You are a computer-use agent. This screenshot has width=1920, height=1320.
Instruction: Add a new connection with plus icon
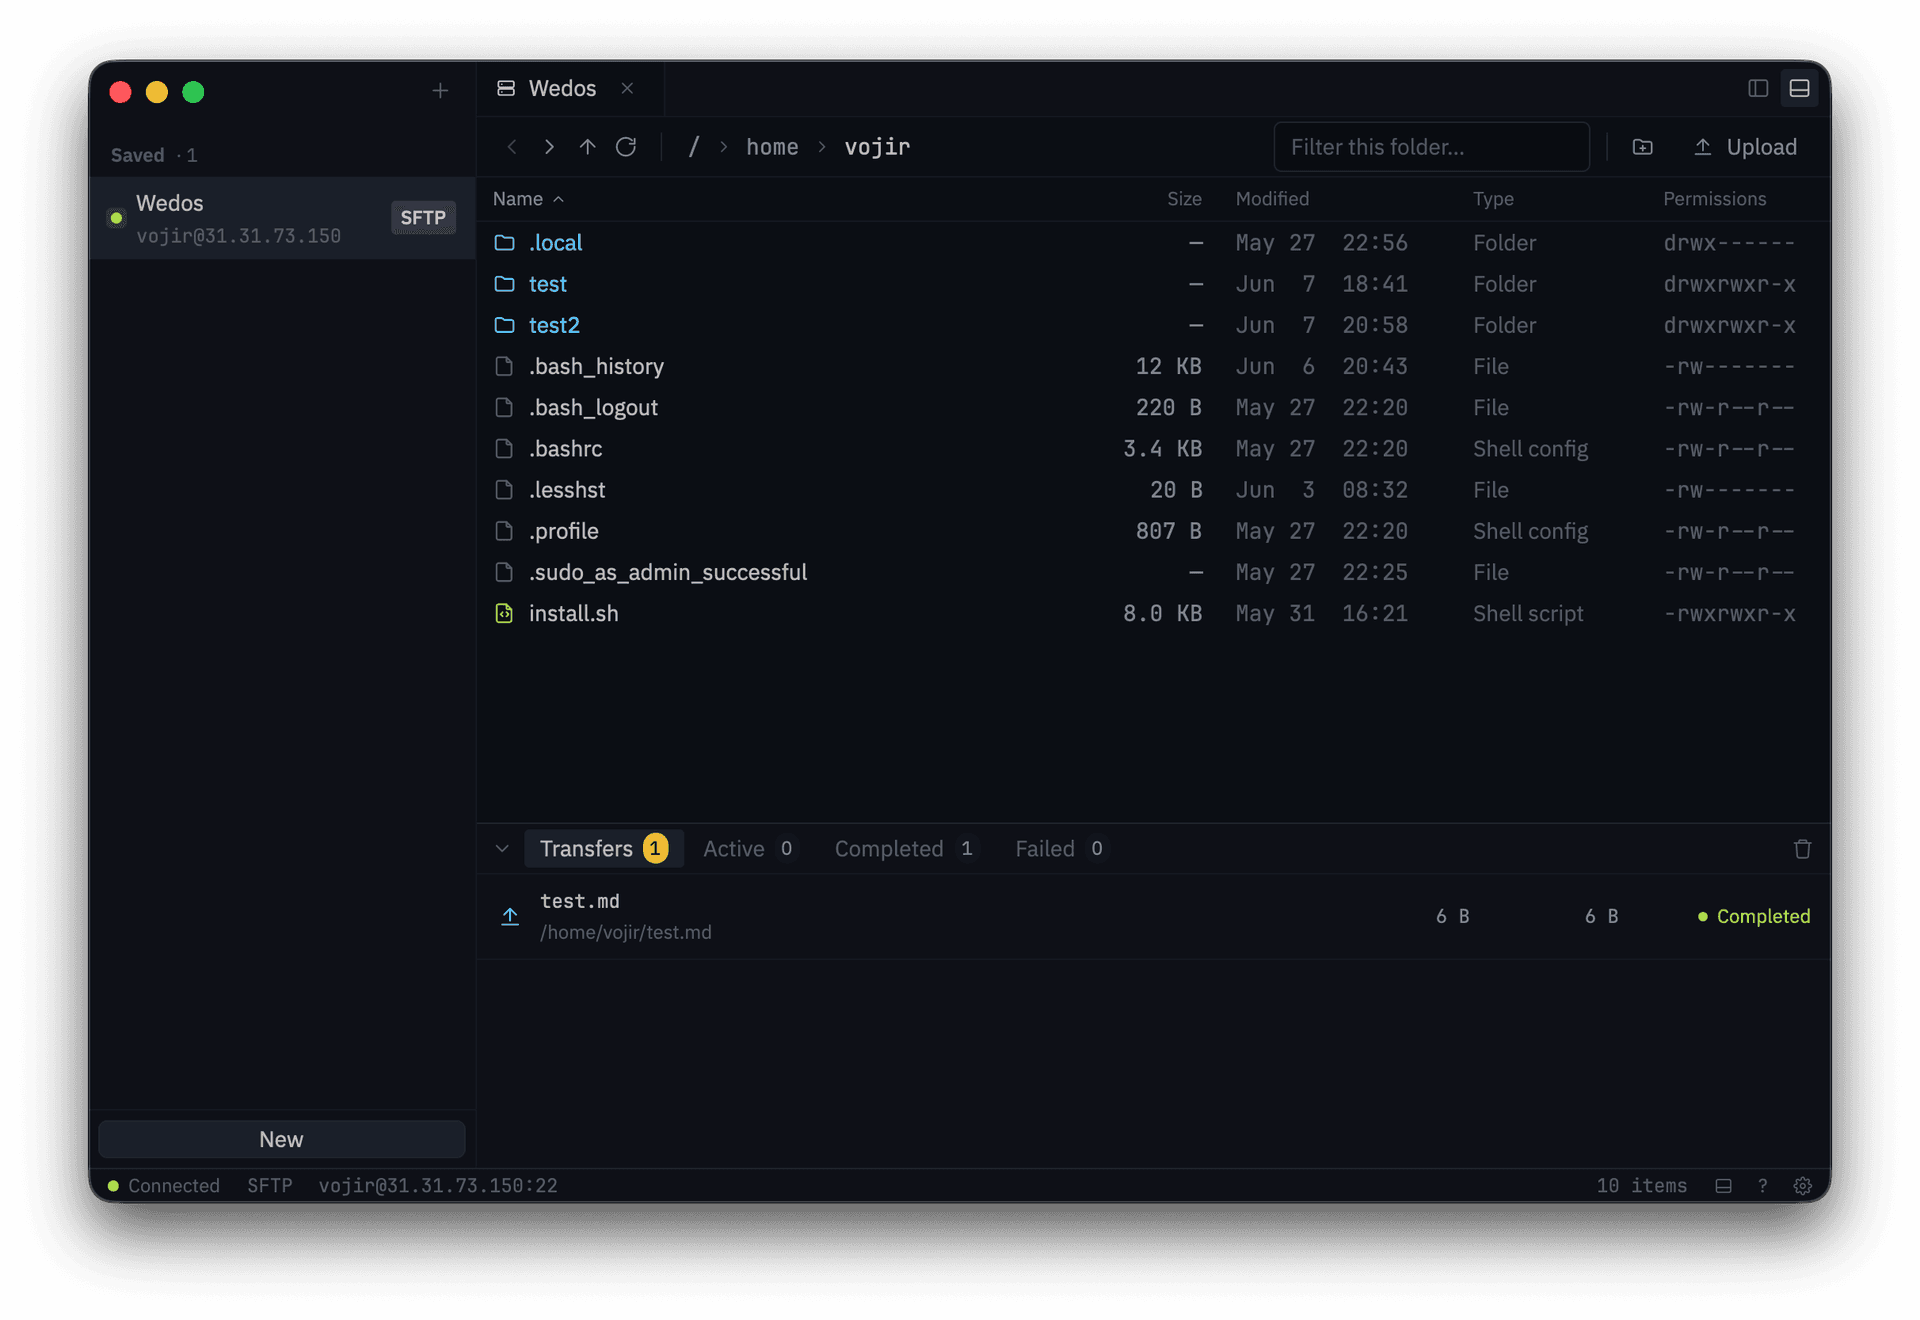point(440,91)
